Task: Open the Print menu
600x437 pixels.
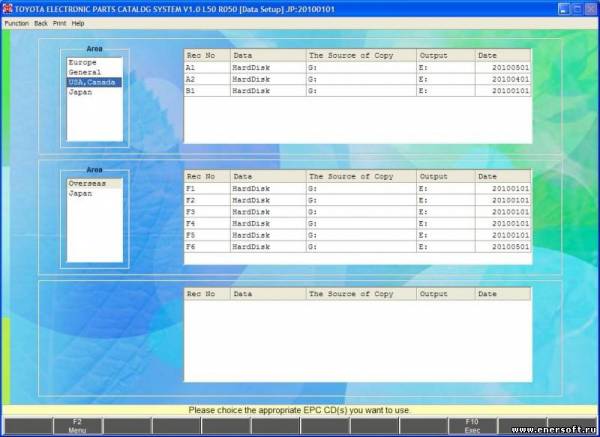Action: (x=59, y=23)
